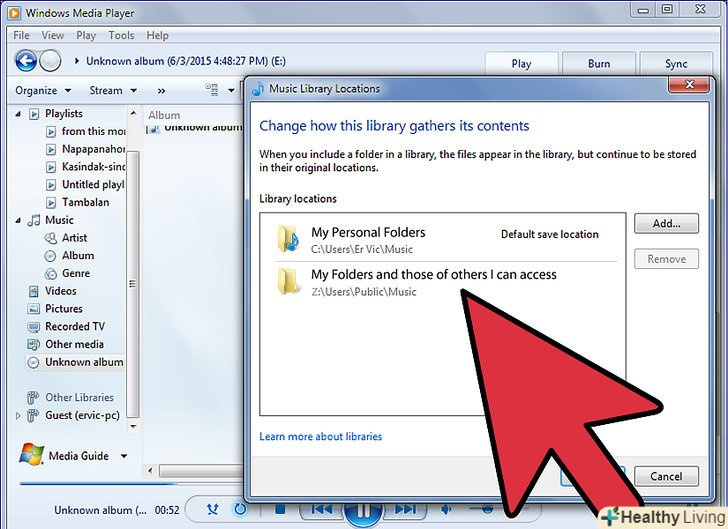Toggle repeat in playback controls
Image resolution: width=728 pixels, height=529 pixels.
[x=240, y=509]
